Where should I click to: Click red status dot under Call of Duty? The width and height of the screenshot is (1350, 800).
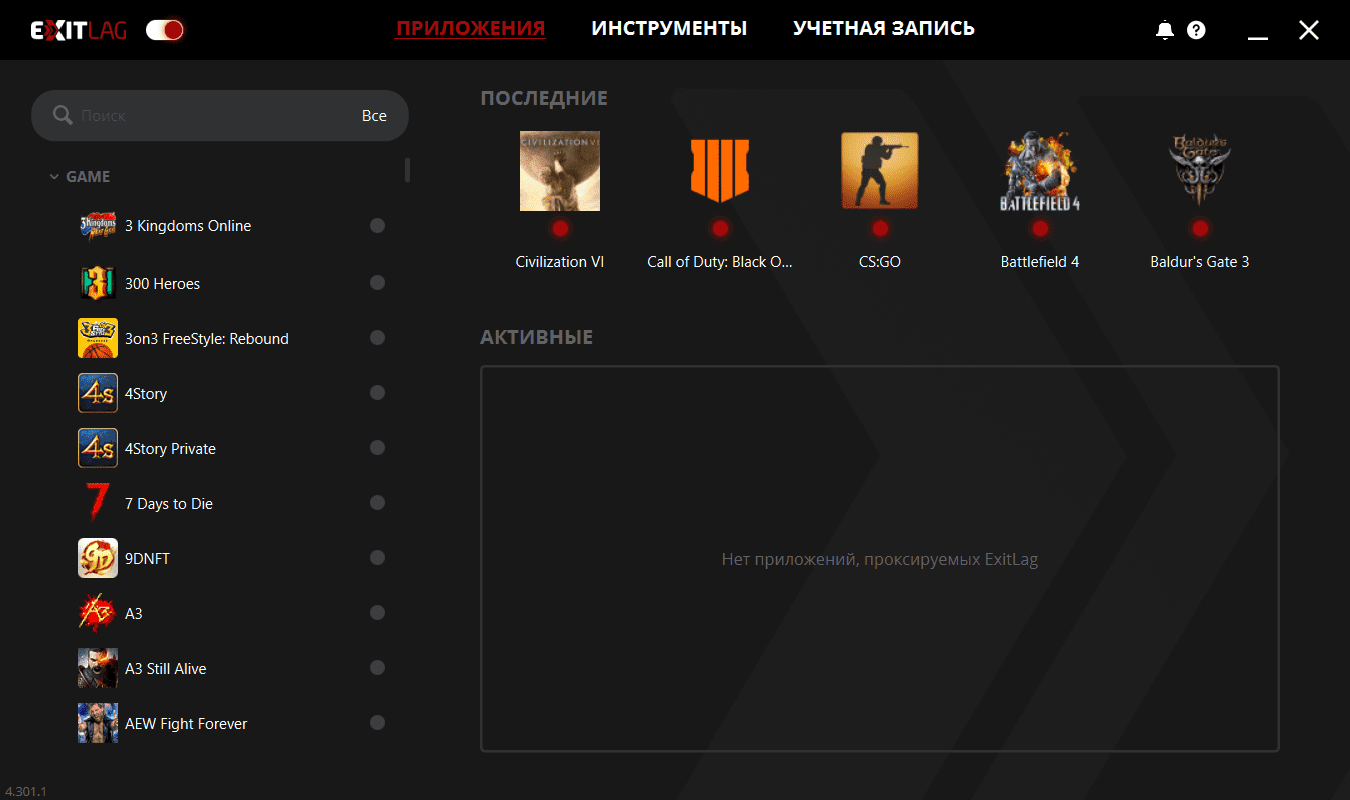(x=720, y=229)
